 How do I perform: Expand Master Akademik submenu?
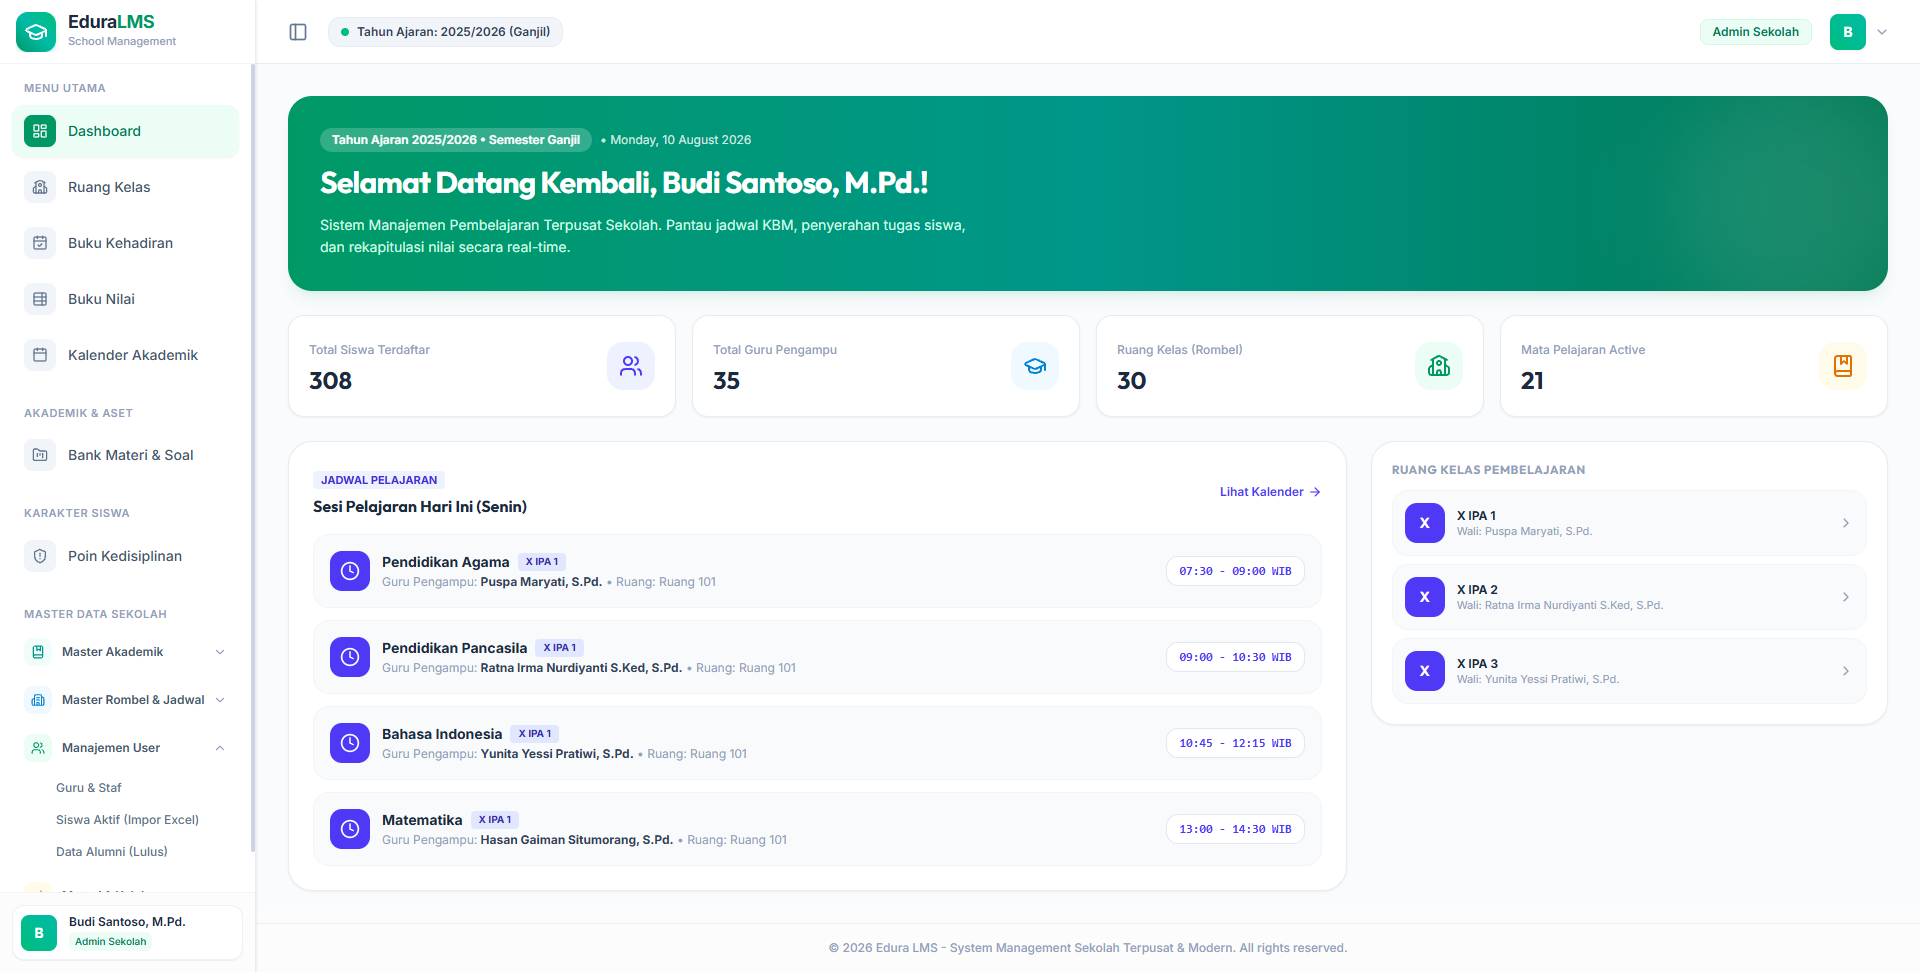(126, 652)
